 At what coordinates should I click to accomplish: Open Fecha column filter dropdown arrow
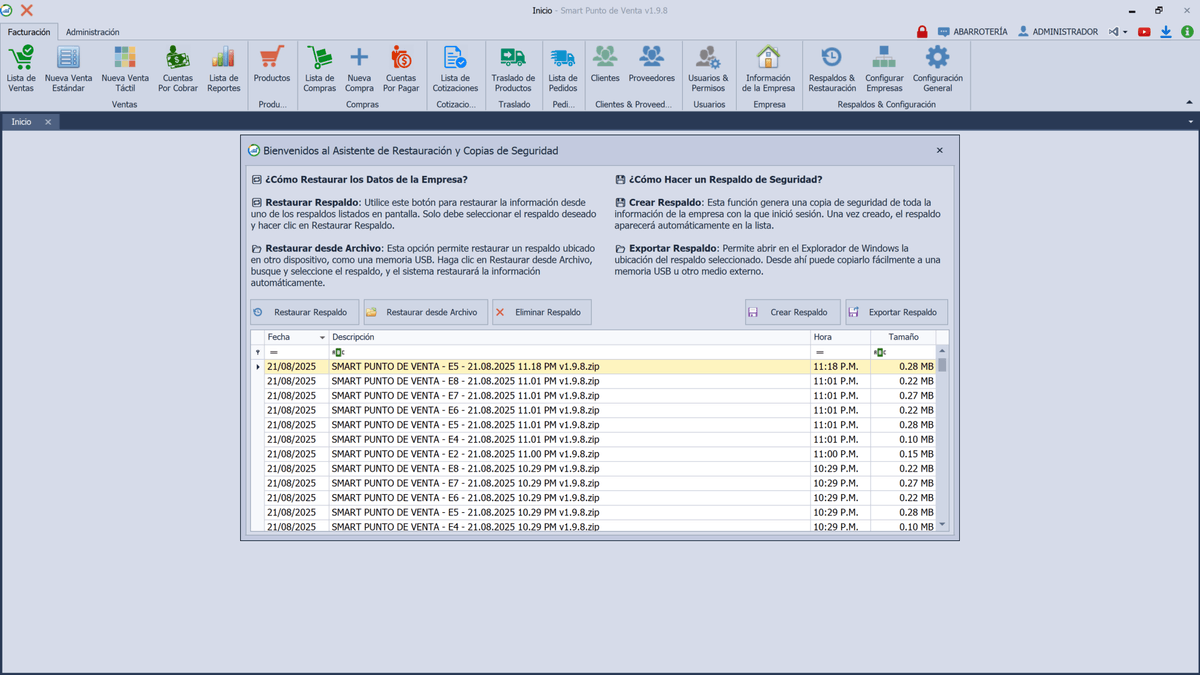tap(322, 338)
